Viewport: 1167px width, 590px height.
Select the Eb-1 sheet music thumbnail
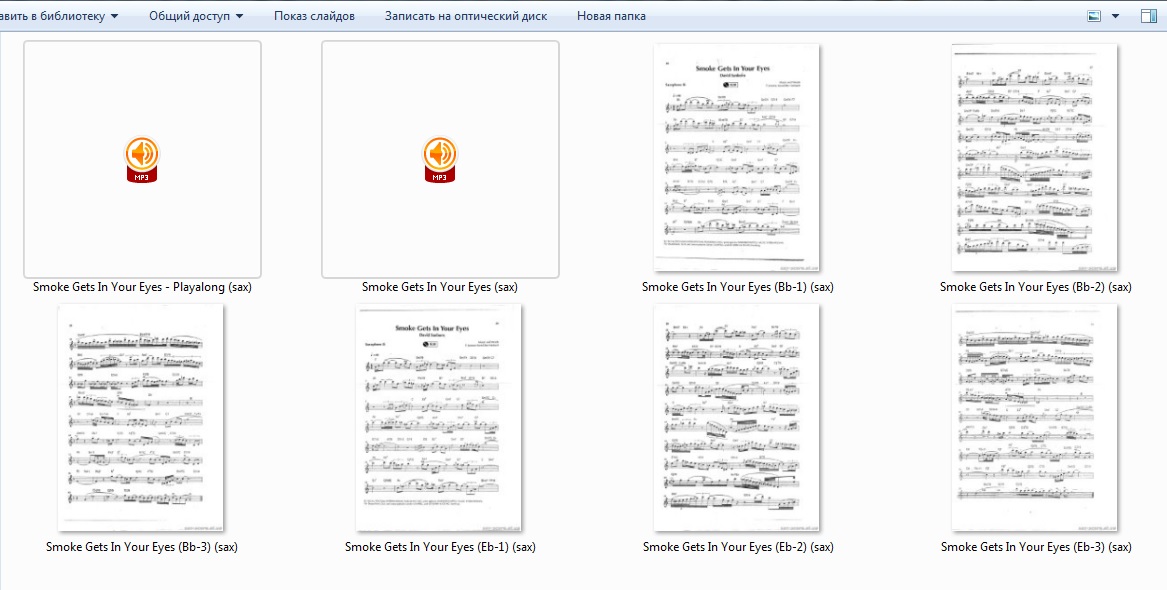tap(439, 417)
